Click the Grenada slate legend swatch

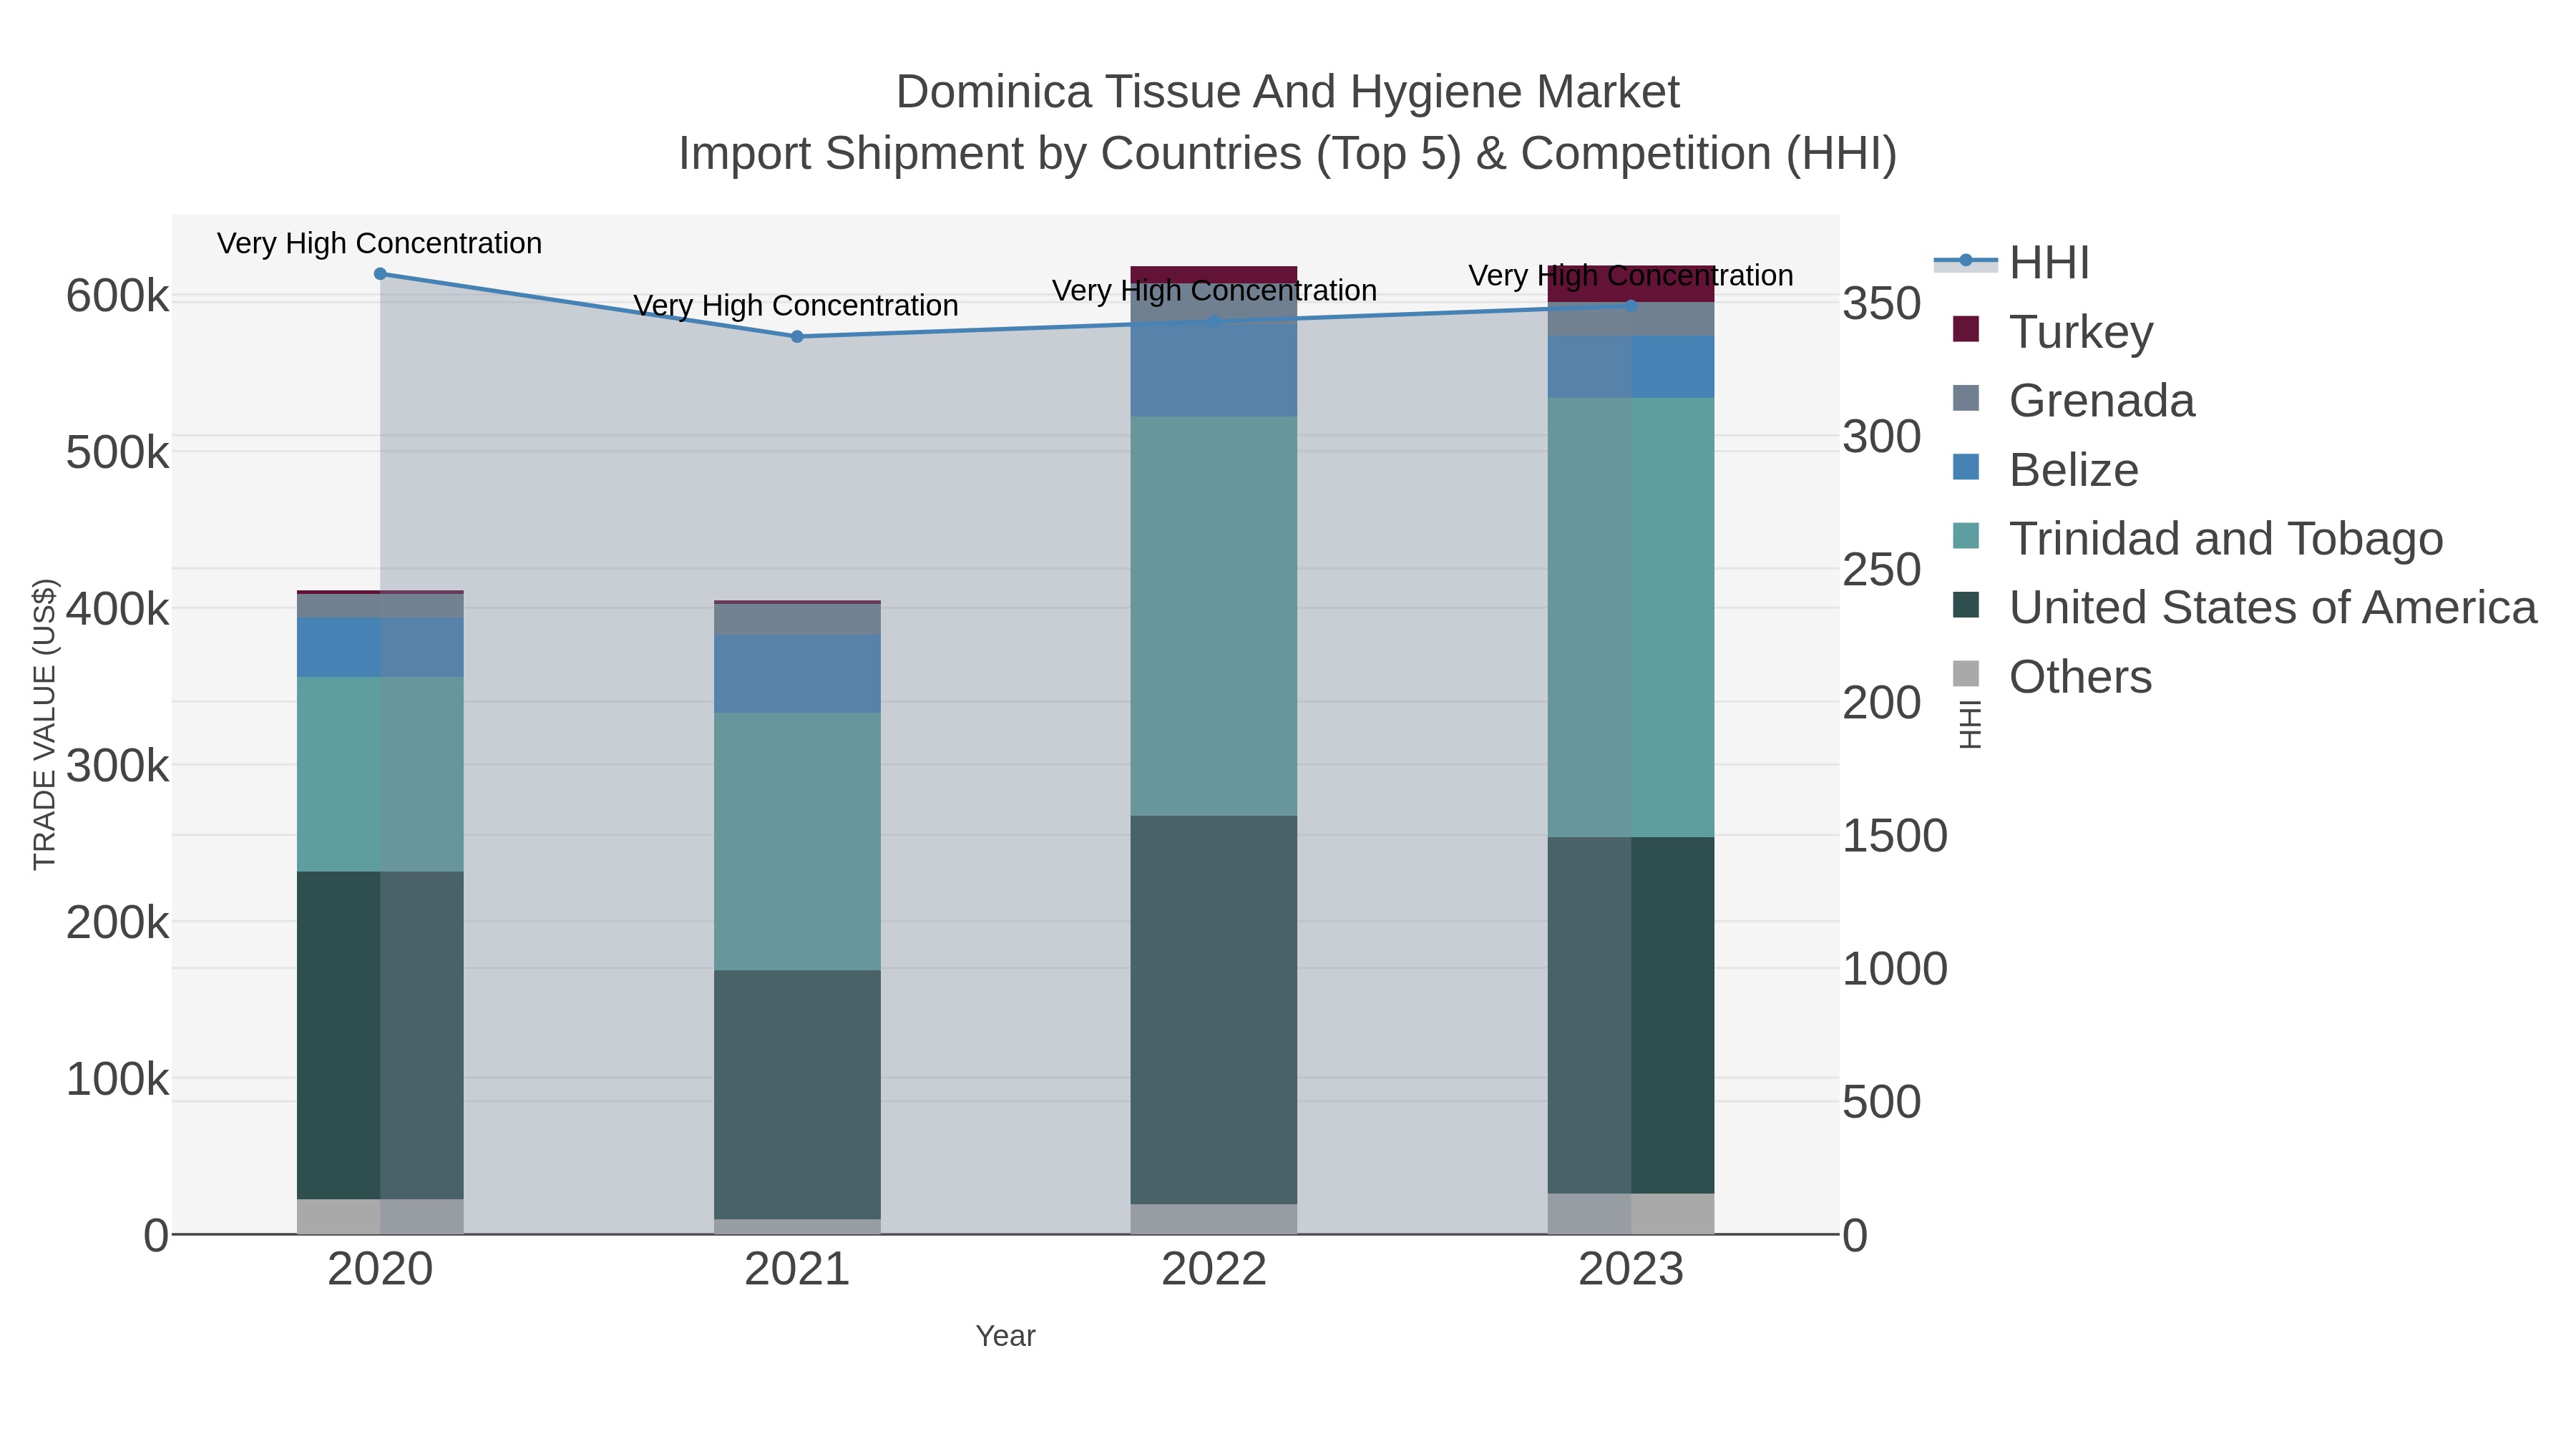(1966, 398)
